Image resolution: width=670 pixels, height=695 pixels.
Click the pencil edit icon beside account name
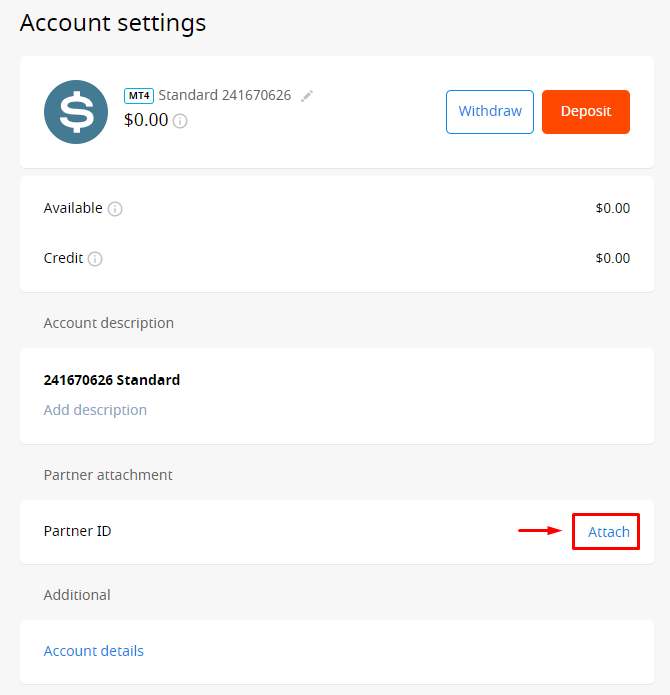(307, 96)
